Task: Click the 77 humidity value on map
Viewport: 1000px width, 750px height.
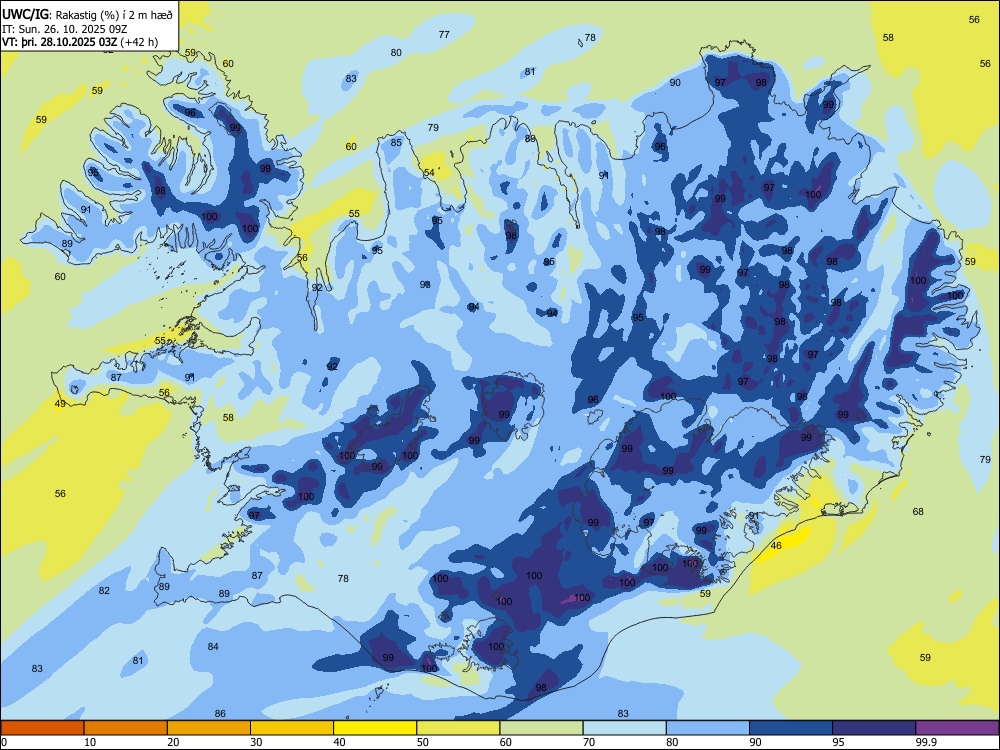Action: (x=444, y=34)
